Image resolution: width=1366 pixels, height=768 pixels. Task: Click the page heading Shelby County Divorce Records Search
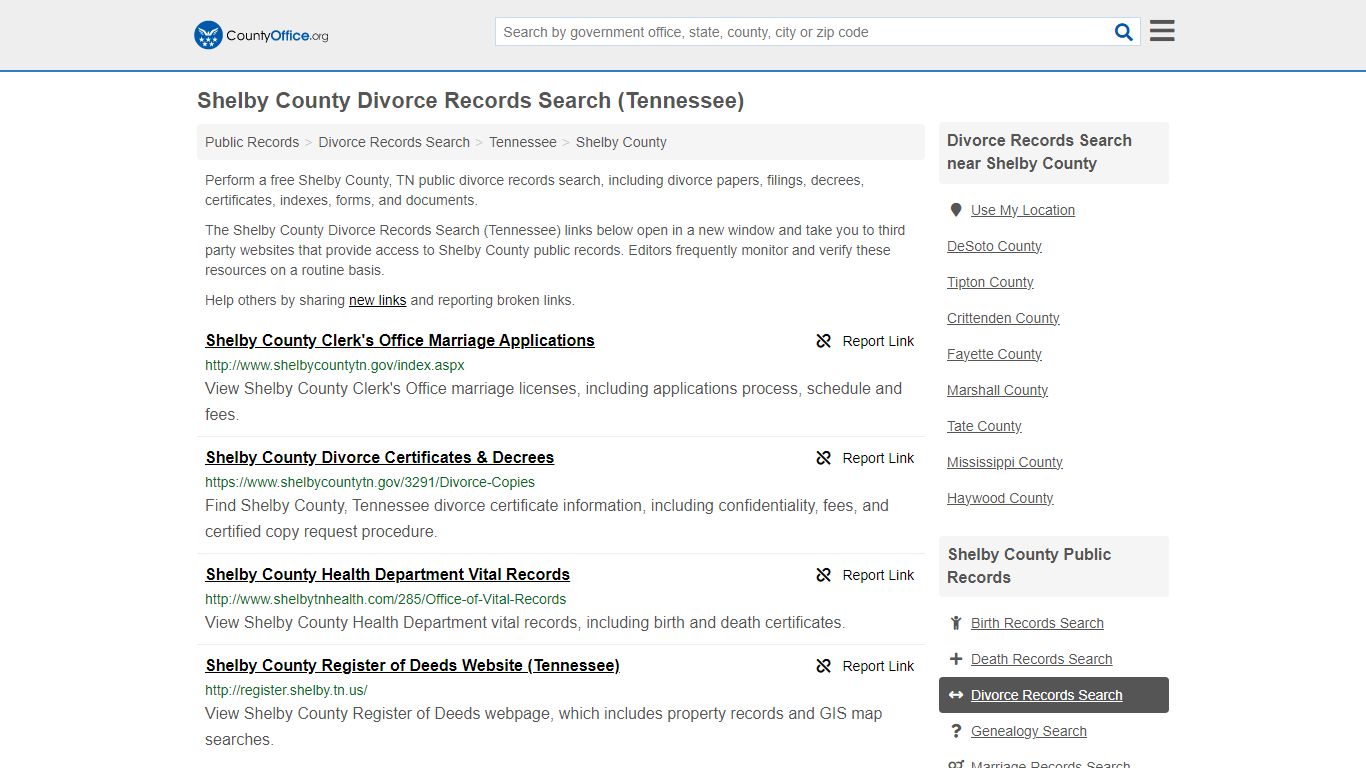click(x=470, y=101)
